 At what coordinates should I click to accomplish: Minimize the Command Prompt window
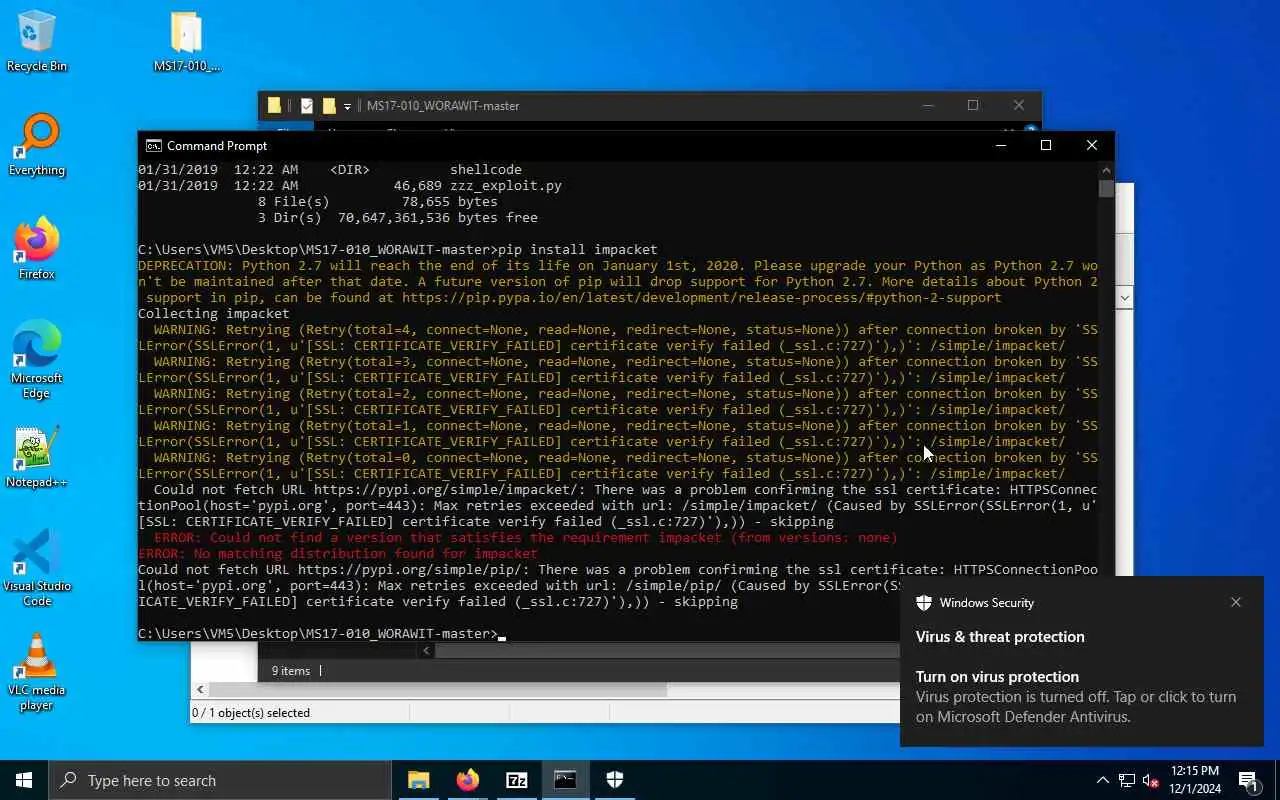[1000, 146]
